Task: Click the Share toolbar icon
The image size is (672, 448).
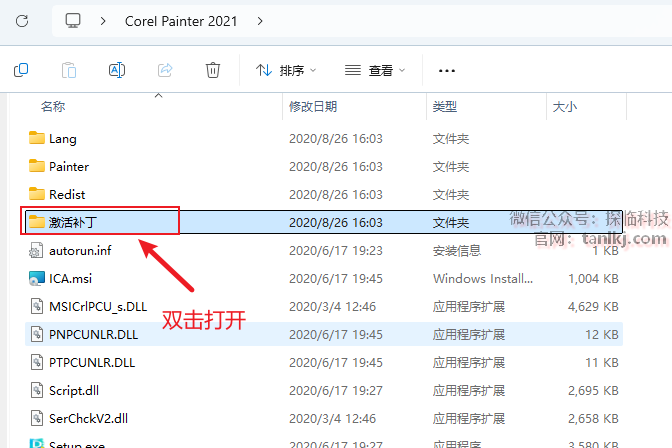Action: coord(165,70)
